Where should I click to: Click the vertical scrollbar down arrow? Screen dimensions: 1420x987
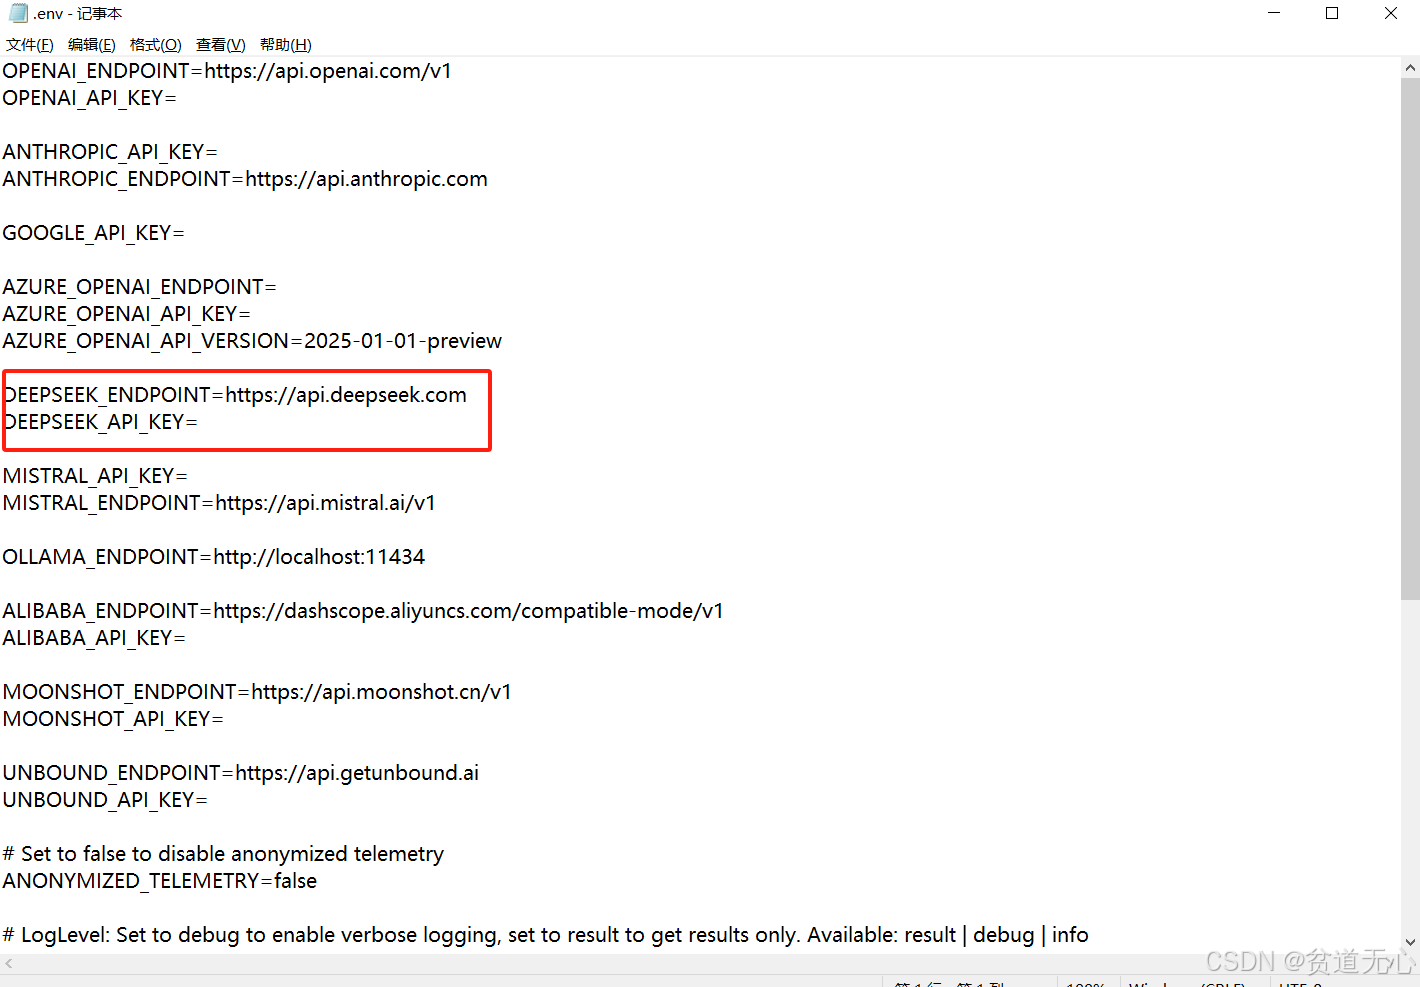pyautogui.click(x=1410, y=942)
